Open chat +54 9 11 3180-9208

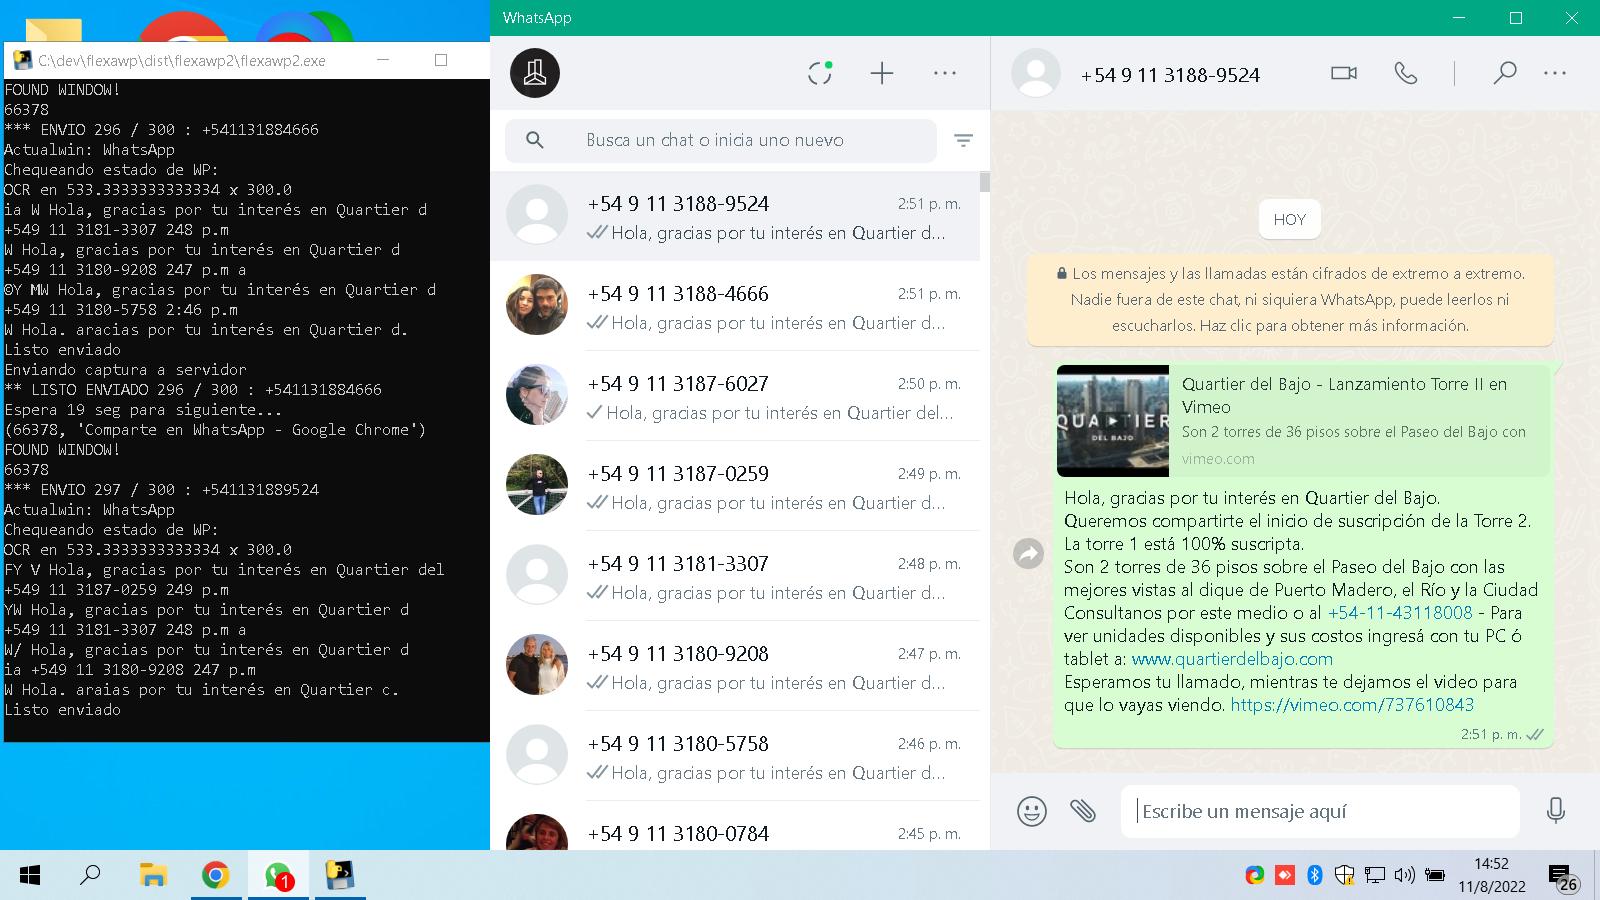(735, 666)
